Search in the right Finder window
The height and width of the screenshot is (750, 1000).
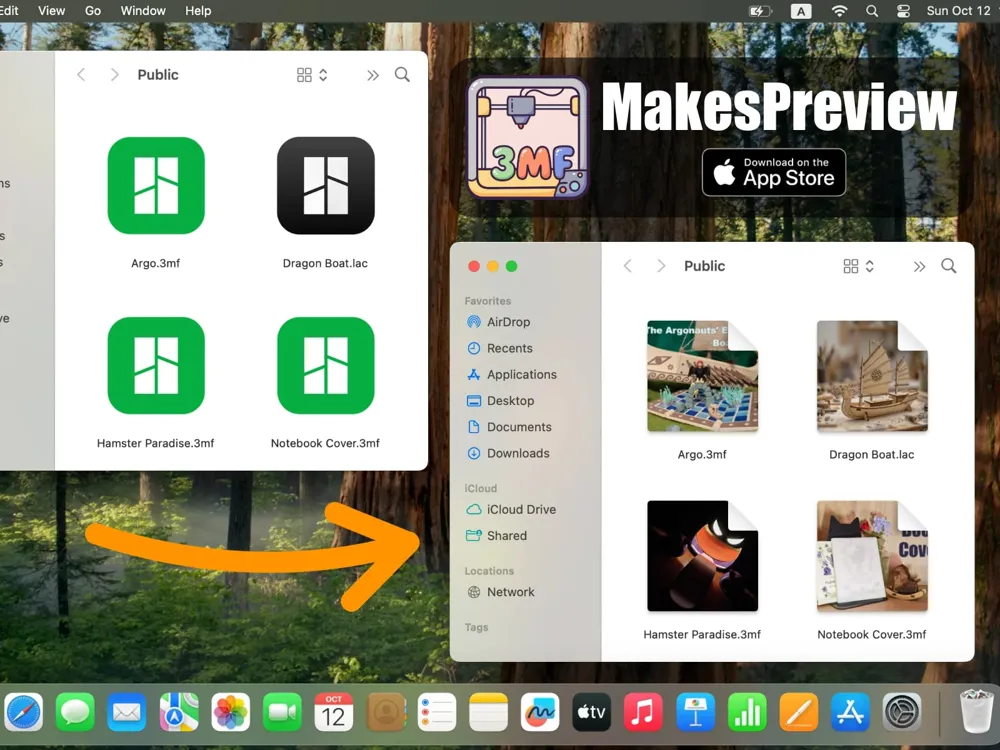click(949, 266)
